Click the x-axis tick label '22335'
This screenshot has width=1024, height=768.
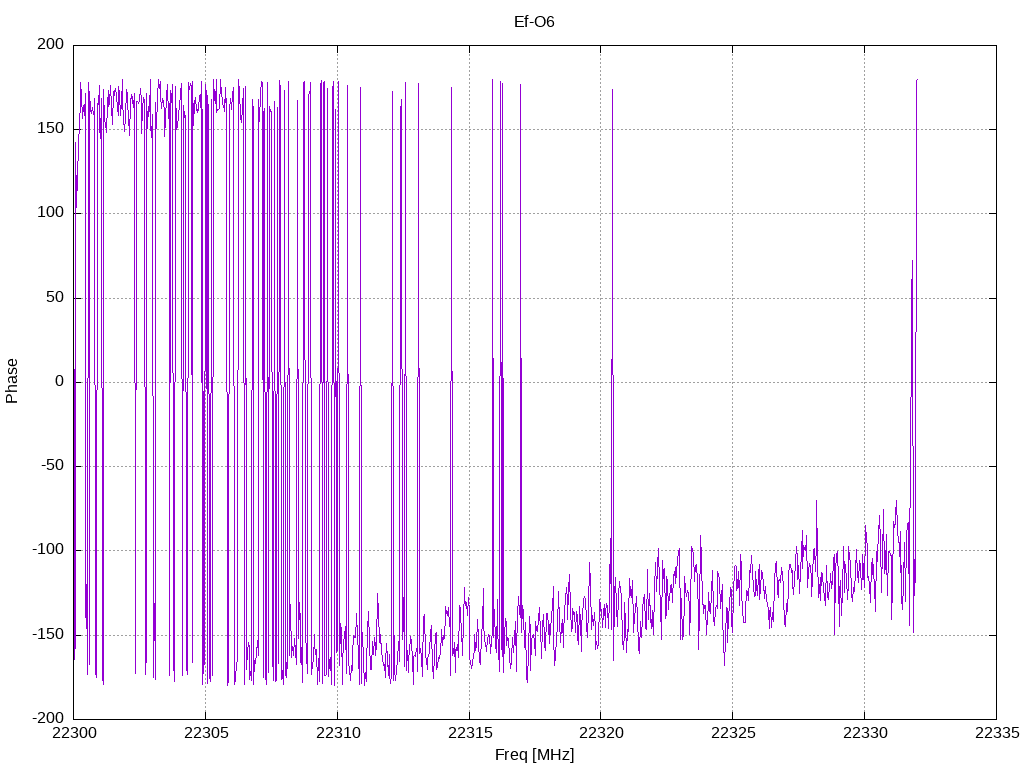coord(997,733)
